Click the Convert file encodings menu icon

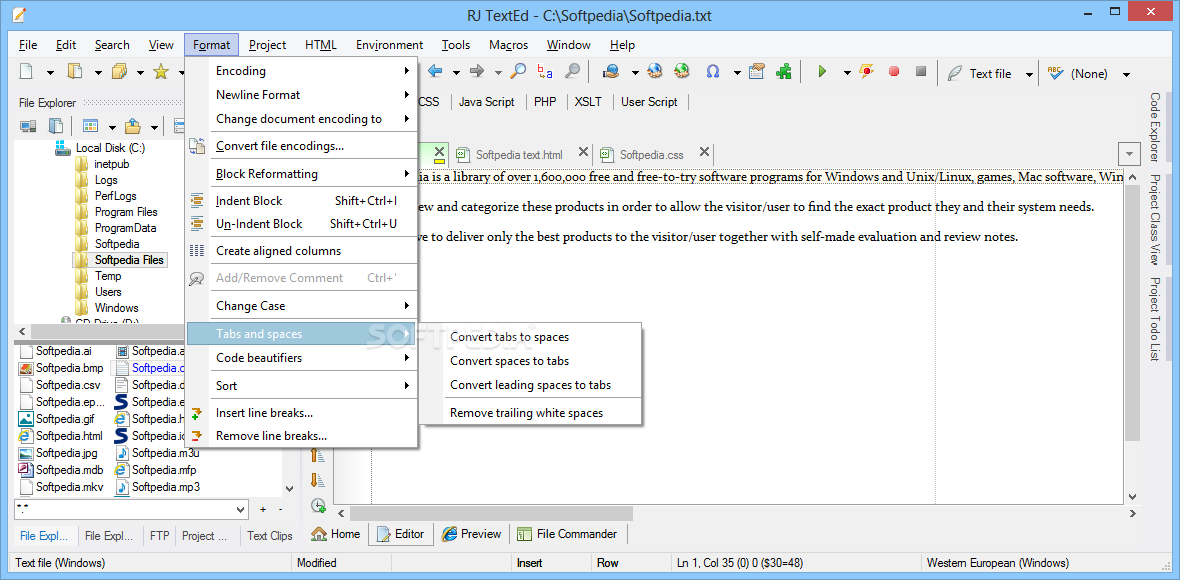[197, 146]
